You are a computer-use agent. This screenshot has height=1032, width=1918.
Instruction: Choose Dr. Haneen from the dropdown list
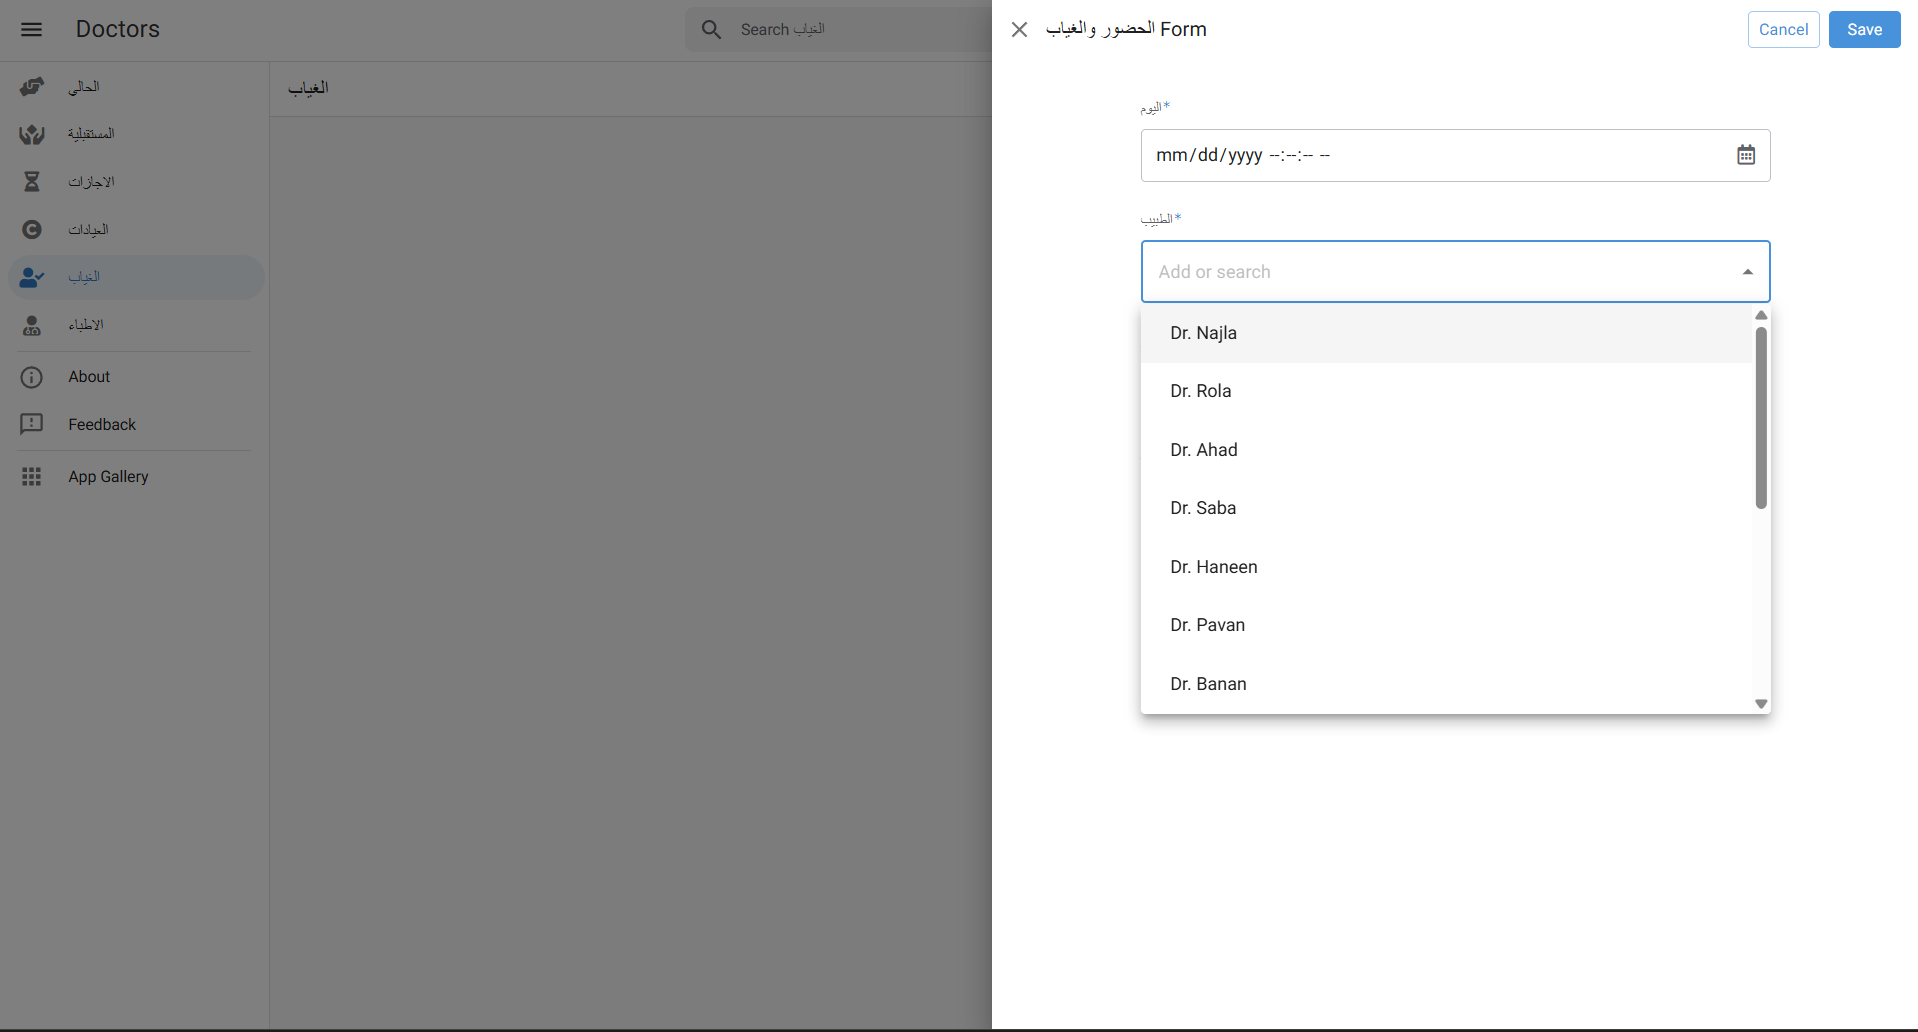(1213, 567)
